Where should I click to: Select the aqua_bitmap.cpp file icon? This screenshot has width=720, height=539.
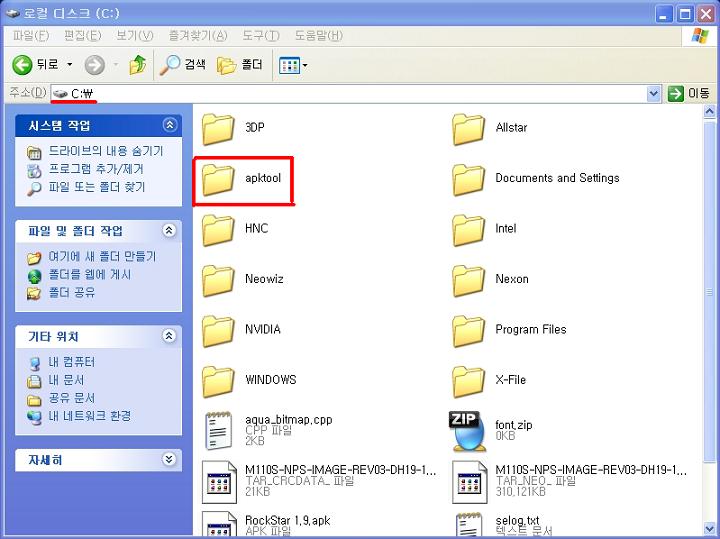218,431
